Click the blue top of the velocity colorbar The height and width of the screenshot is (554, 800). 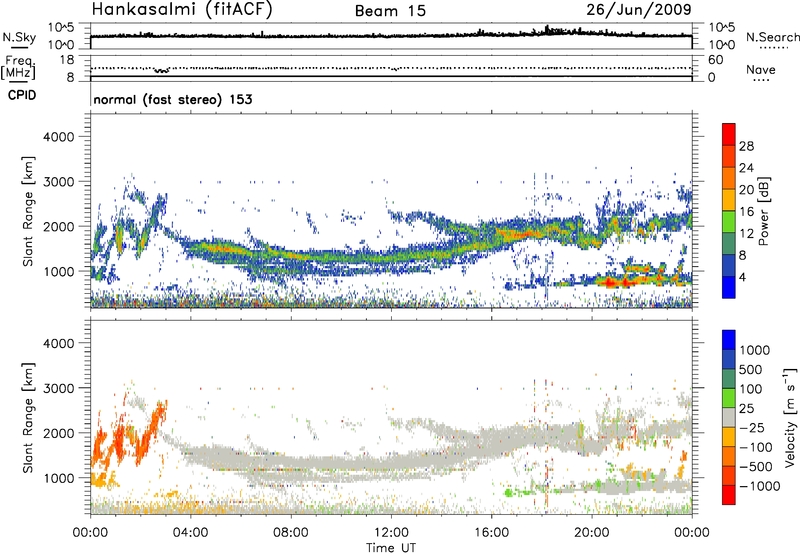[x=729, y=340]
